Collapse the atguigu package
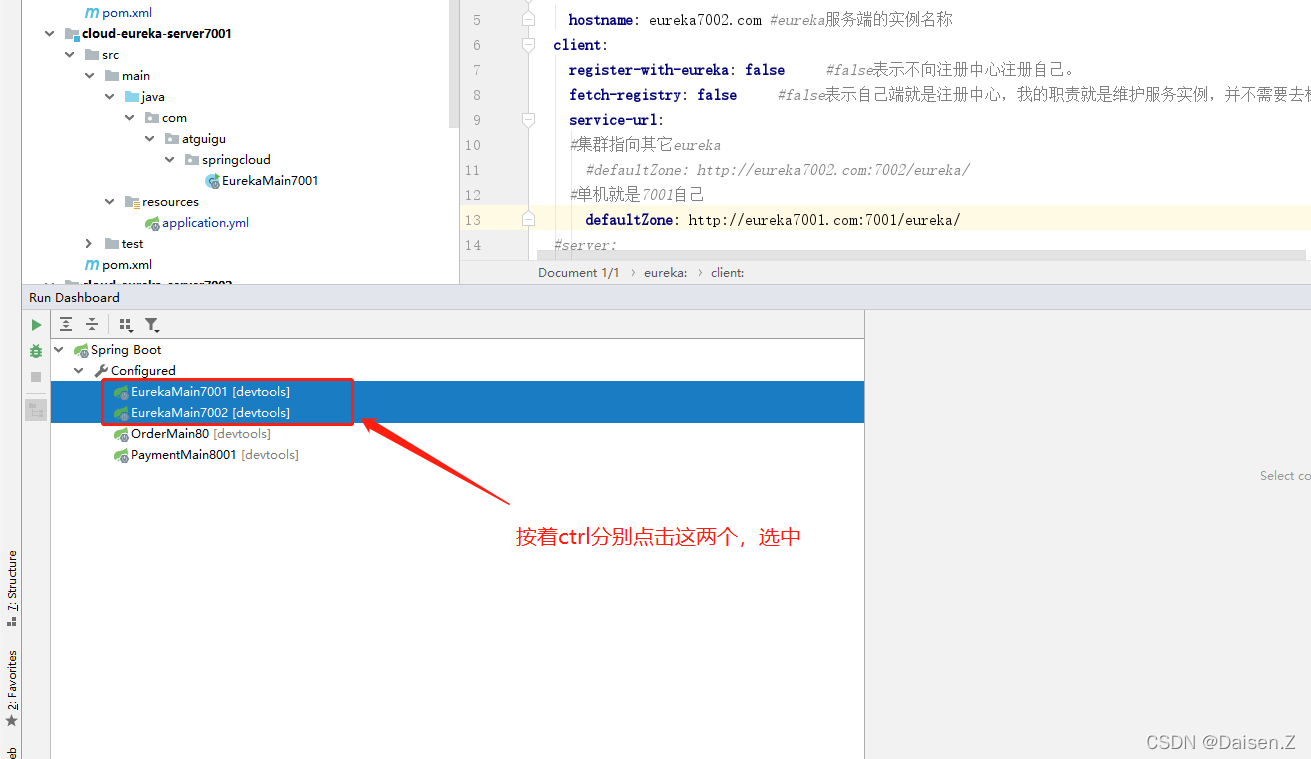The image size is (1311, 759). tap(149, 139)
